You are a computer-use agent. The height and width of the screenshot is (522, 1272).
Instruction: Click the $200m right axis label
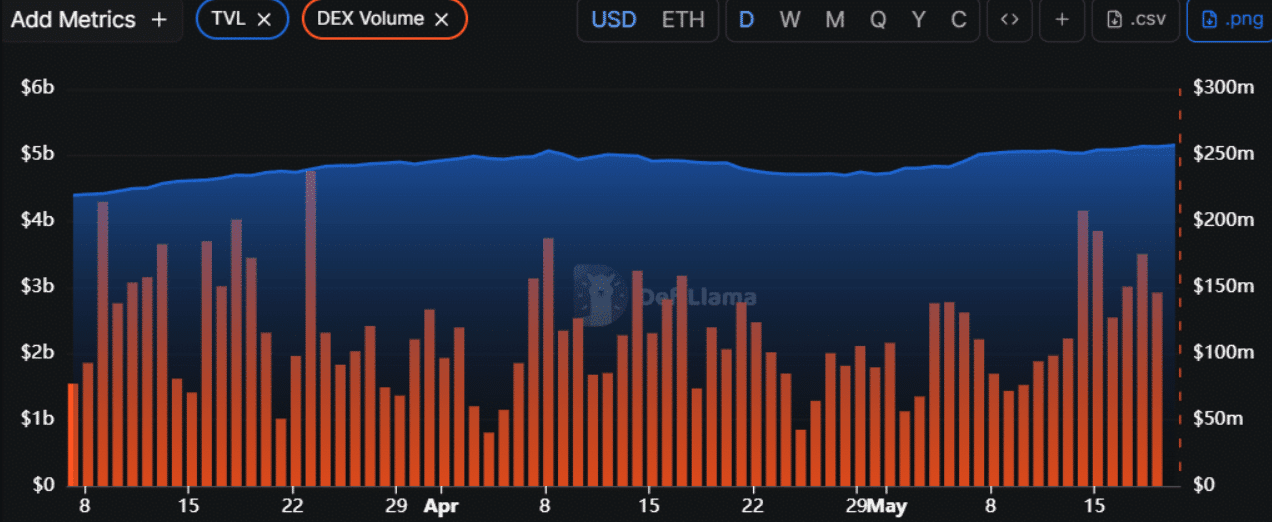[1225, 220]
